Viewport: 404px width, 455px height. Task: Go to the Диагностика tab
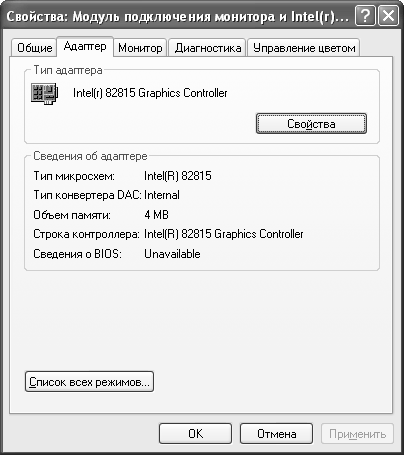(x=208, y=48)
